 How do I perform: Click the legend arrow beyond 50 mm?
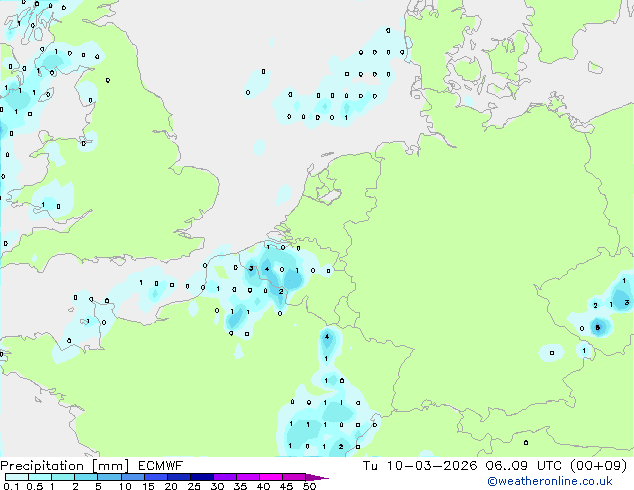point(317,477)
